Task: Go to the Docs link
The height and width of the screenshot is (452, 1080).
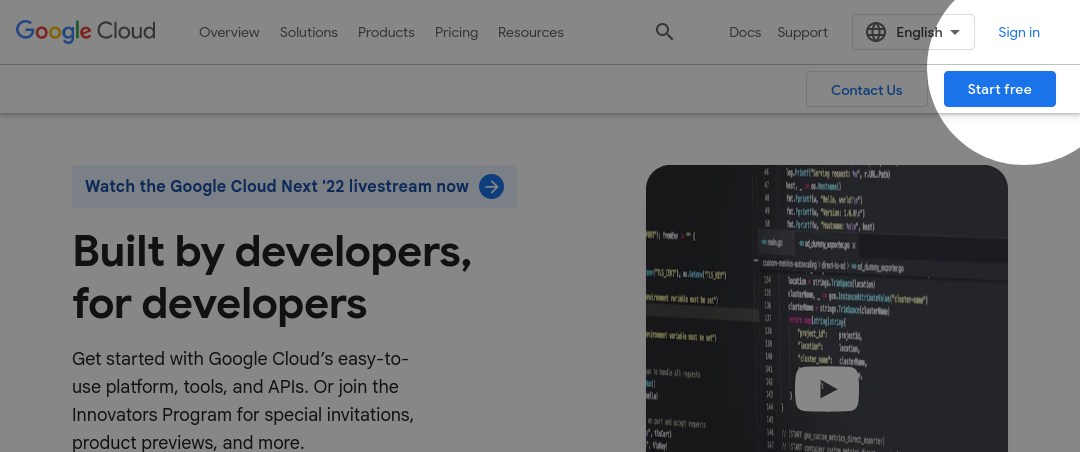Action: 745,32
